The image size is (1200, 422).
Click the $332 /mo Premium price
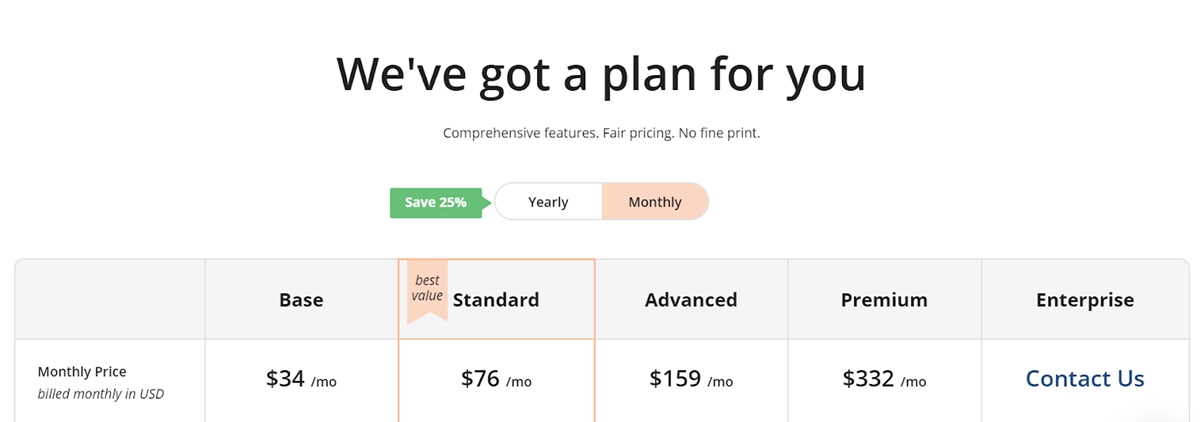[x=884, y=379]
